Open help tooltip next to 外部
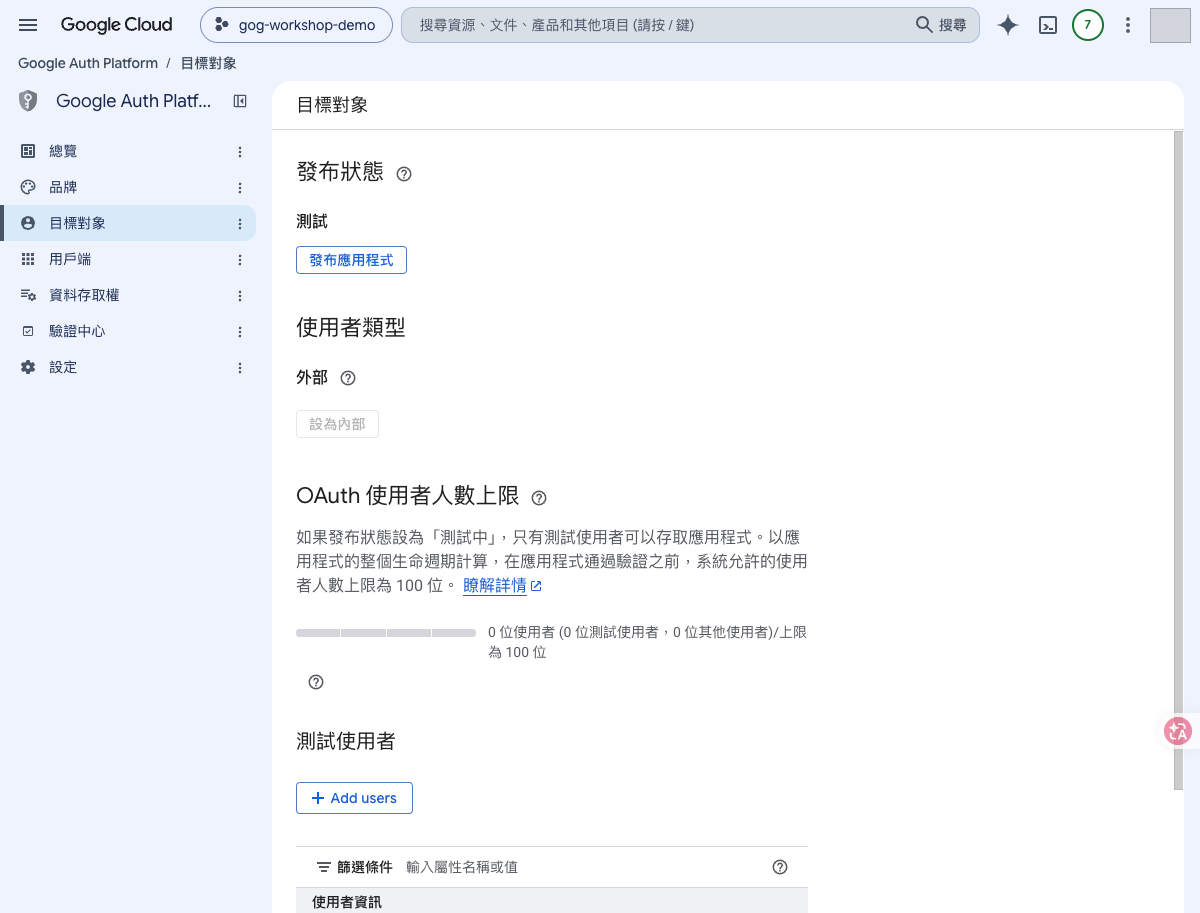Image resolution: width=1200 pixels, height=913 pixels. pos(348,378)
